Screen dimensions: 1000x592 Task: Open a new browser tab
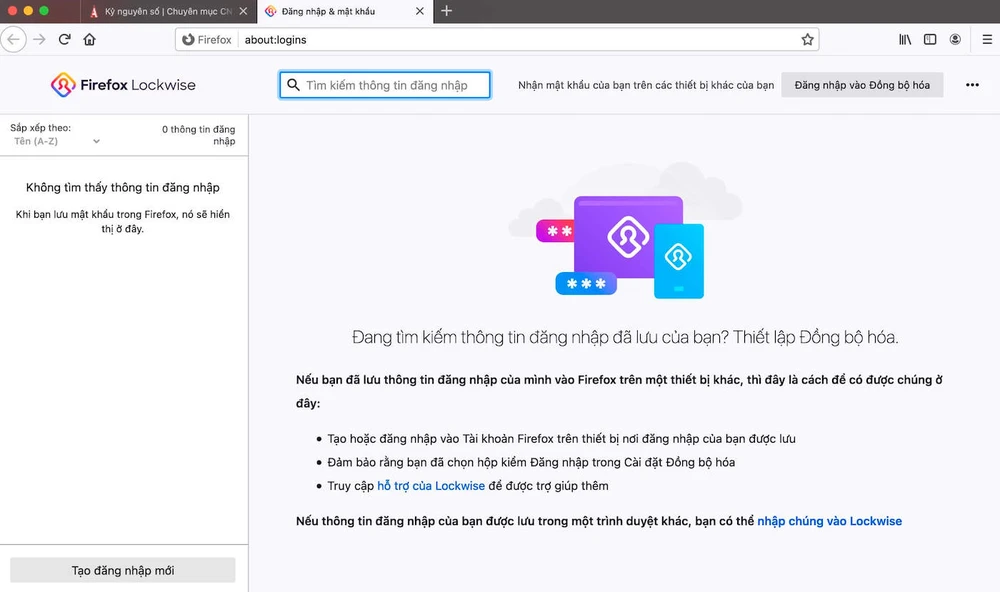pos(446,11)
